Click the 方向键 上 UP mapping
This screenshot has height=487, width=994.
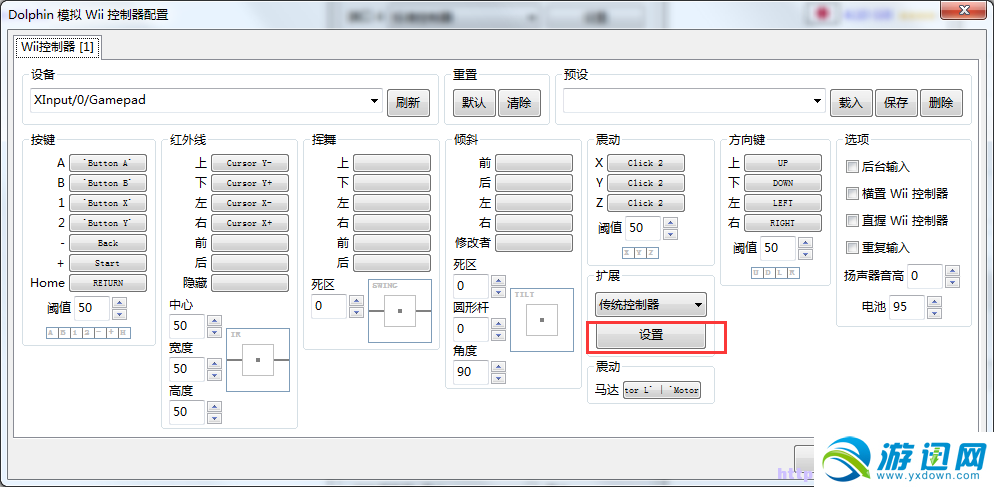783,163
